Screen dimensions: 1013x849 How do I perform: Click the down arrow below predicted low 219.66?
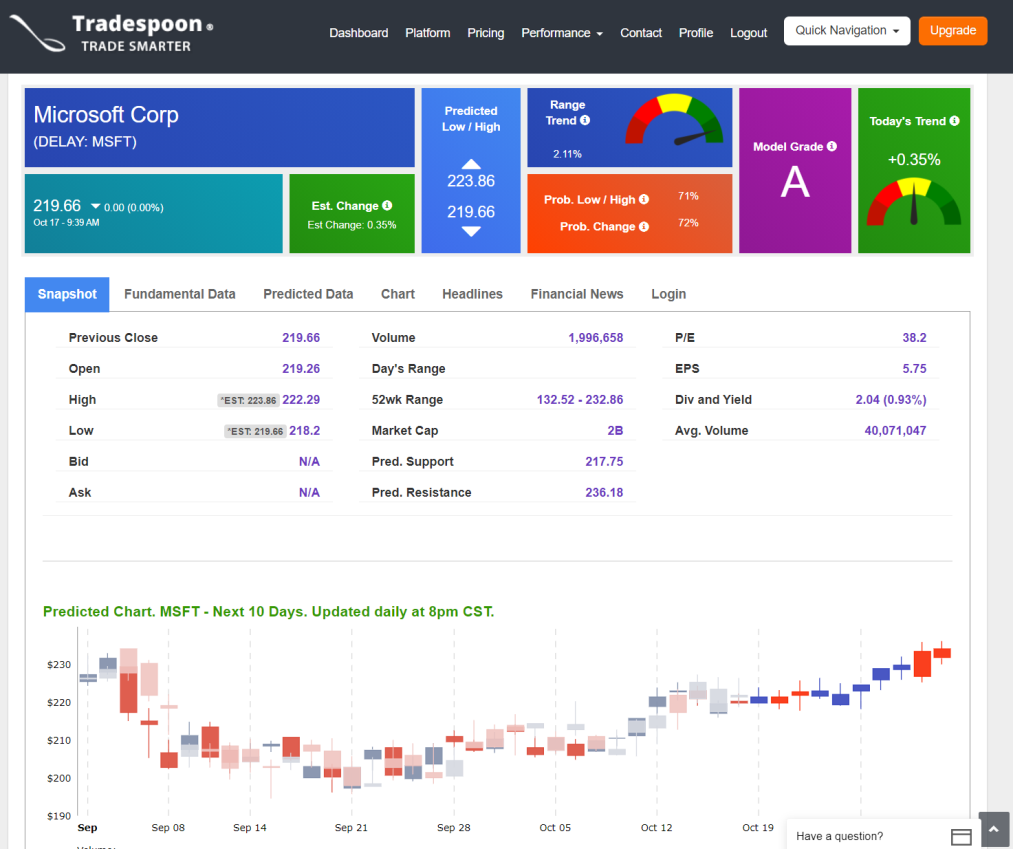point(471,231)
